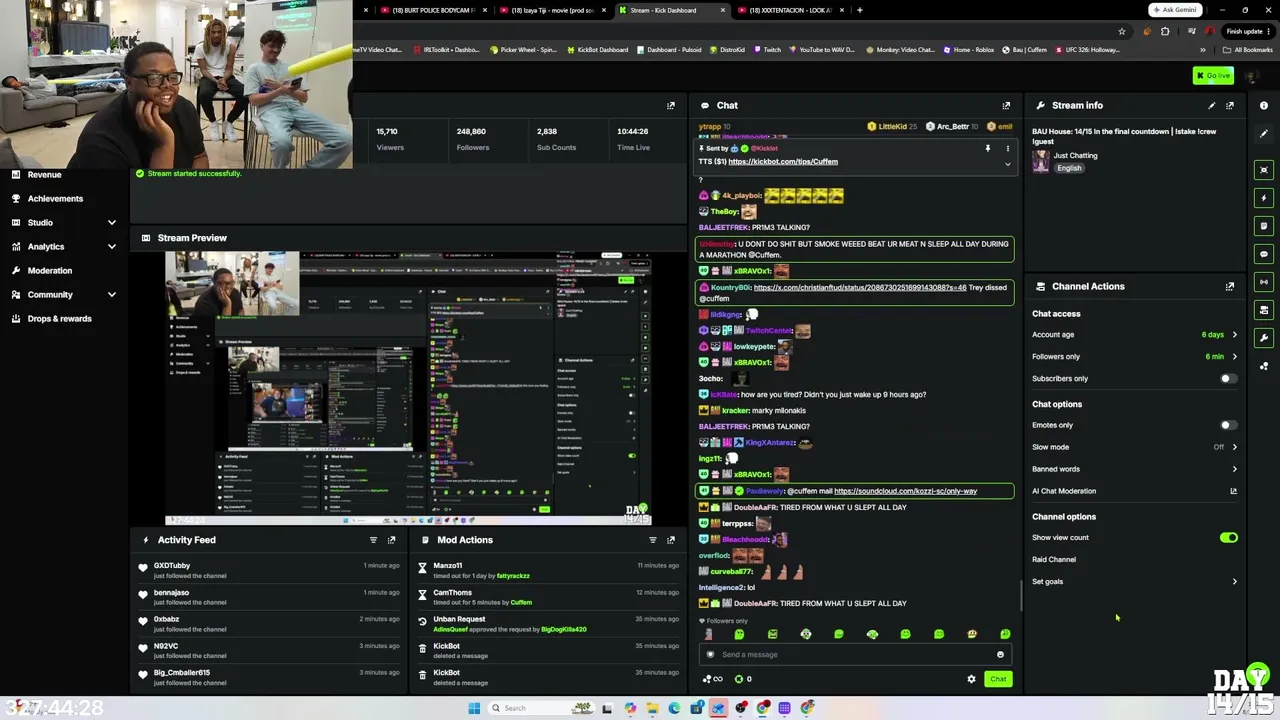Pop out the Mod Actions panel
This screenshot has height=720, width=1280.
click(671, 540)
